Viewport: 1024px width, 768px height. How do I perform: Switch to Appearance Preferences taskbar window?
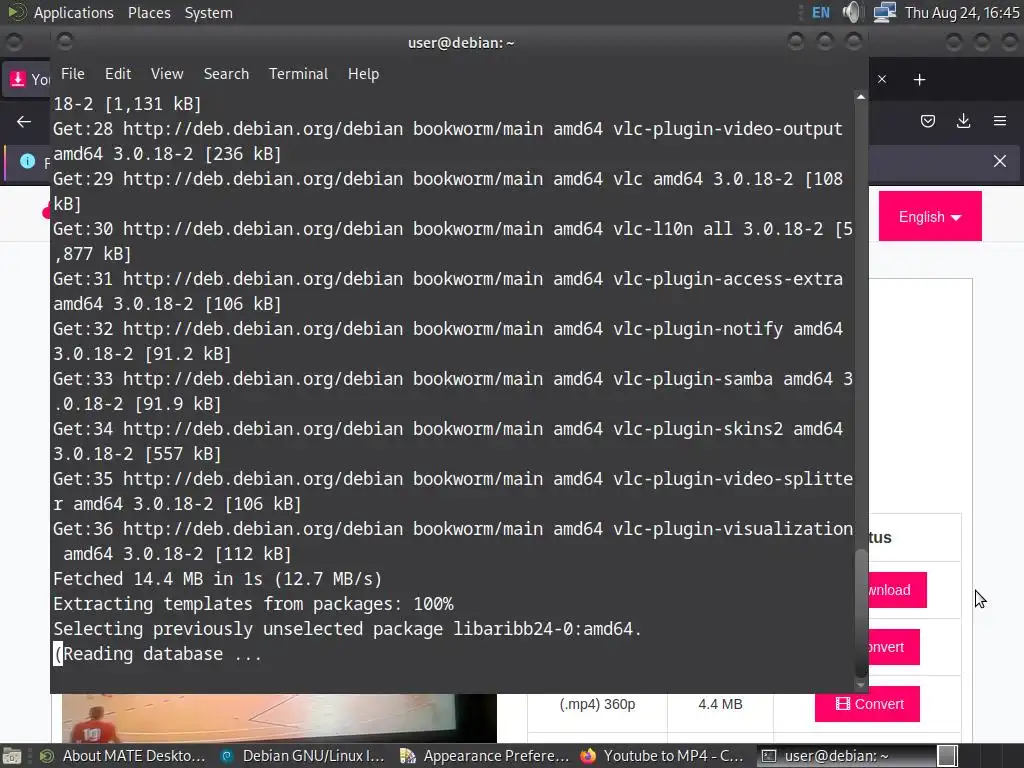coord(484,756)
